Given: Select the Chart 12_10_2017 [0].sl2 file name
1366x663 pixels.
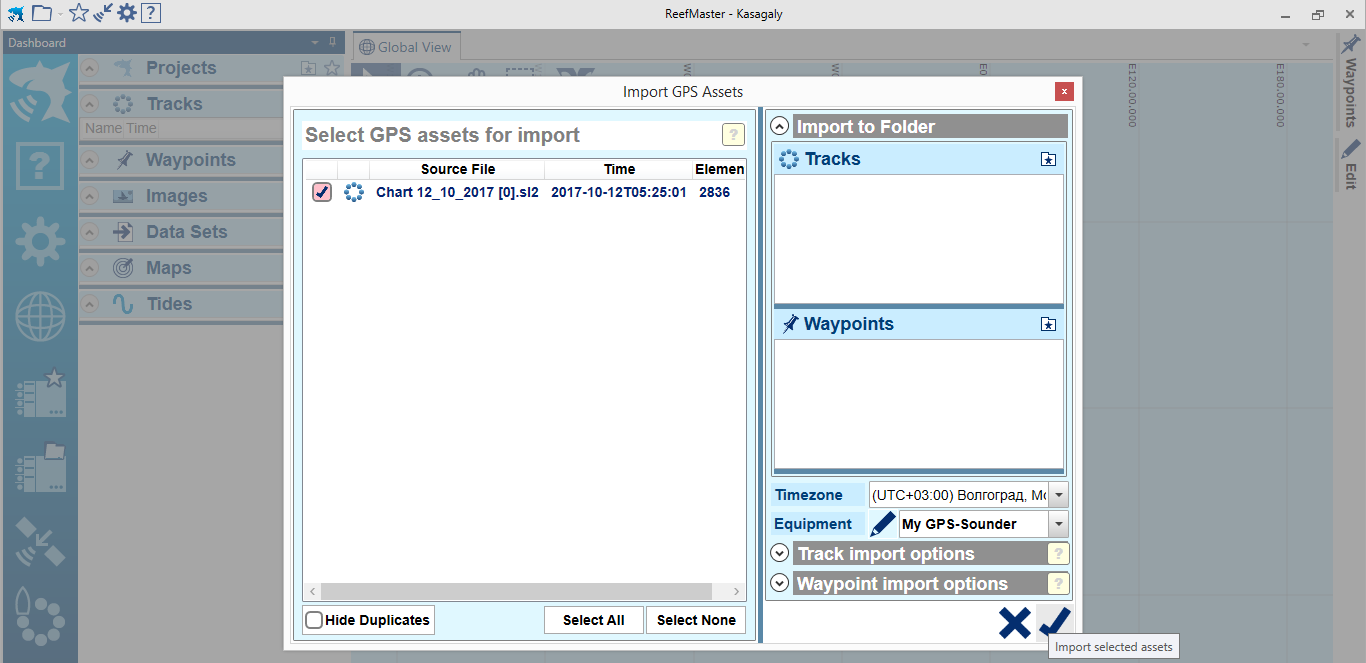Looking at the screenshot, I should click(457, 192).
